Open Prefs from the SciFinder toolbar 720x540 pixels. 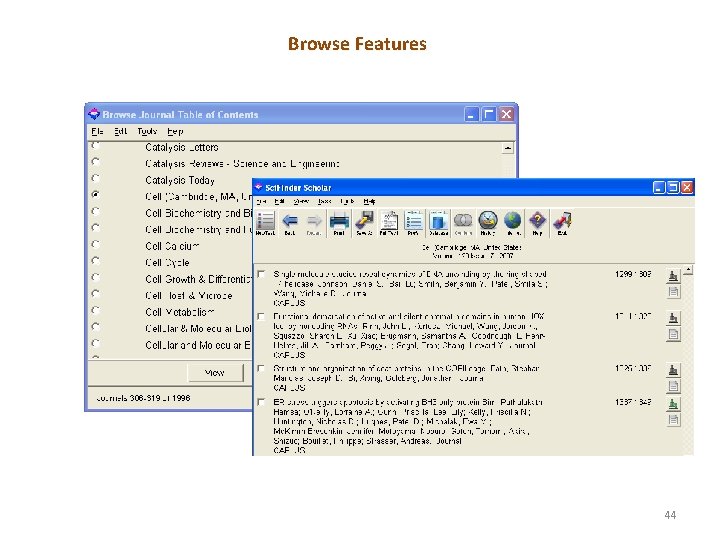(414, 223)
